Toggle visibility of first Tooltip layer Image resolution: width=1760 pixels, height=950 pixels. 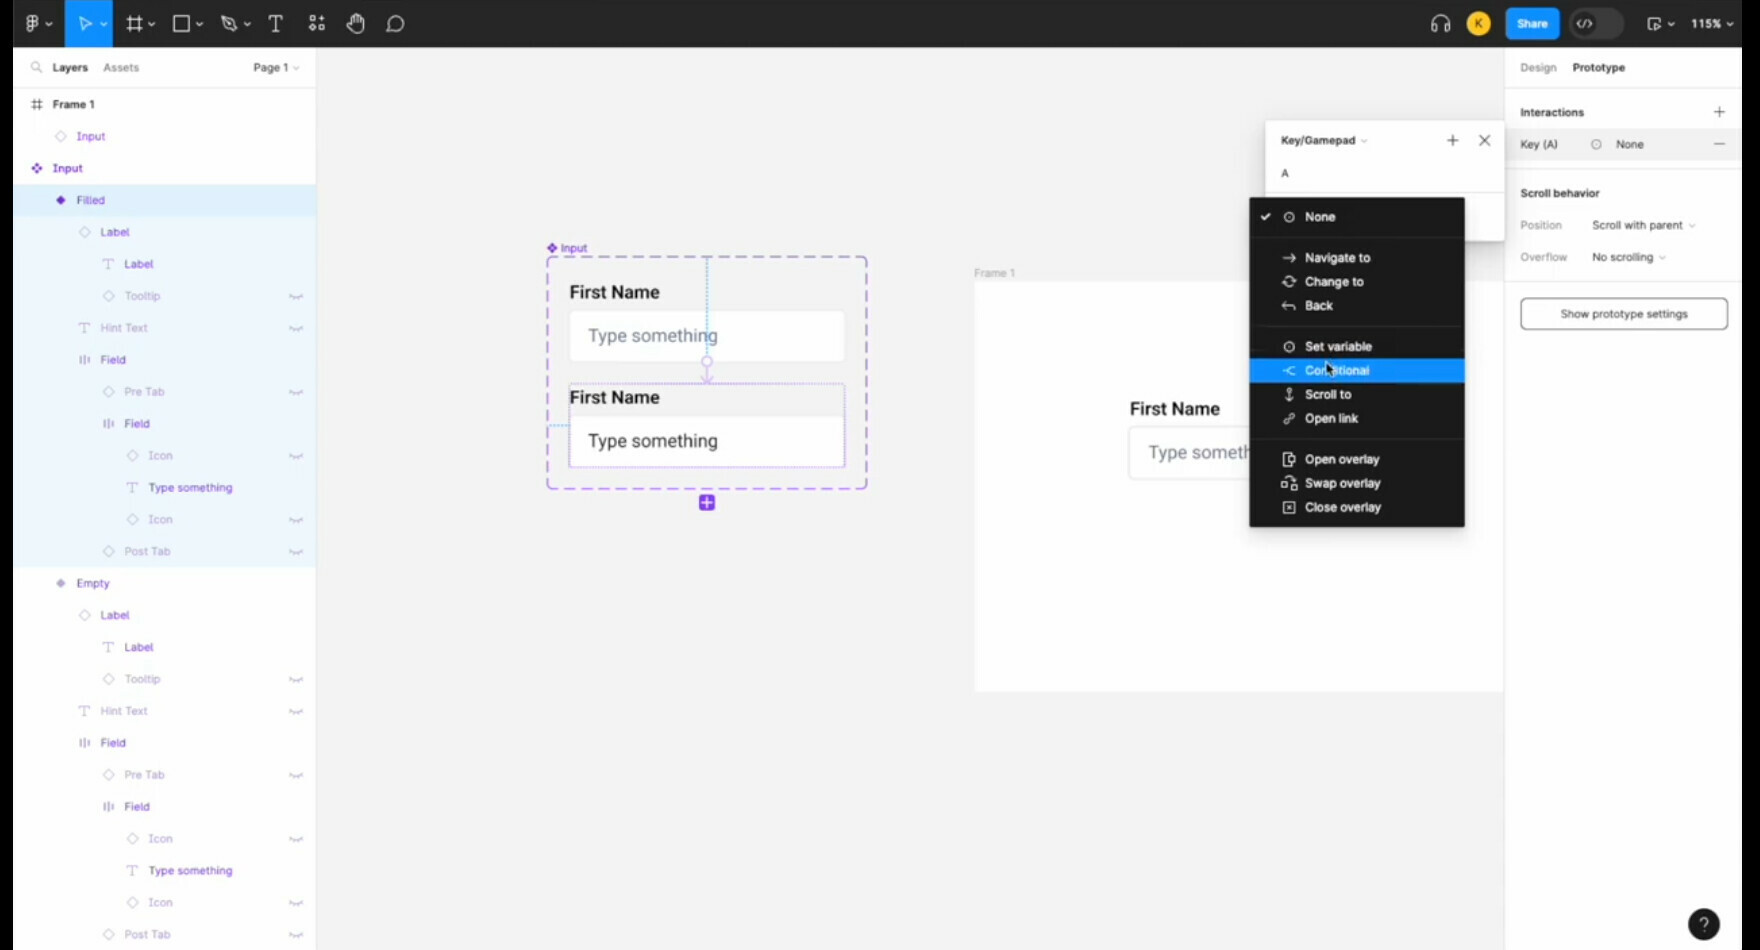(x=296, y=296)
